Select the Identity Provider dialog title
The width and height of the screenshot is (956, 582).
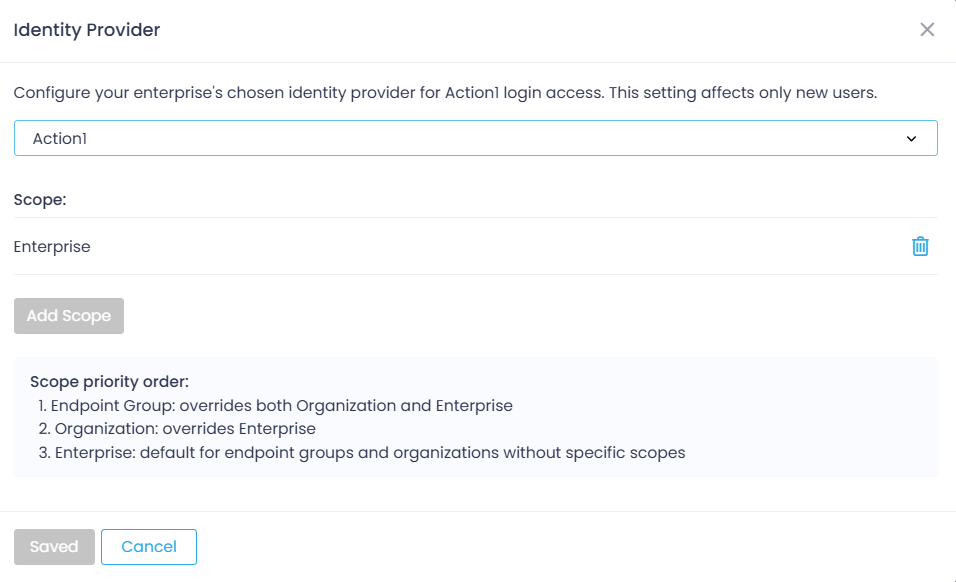click(86, 30)
